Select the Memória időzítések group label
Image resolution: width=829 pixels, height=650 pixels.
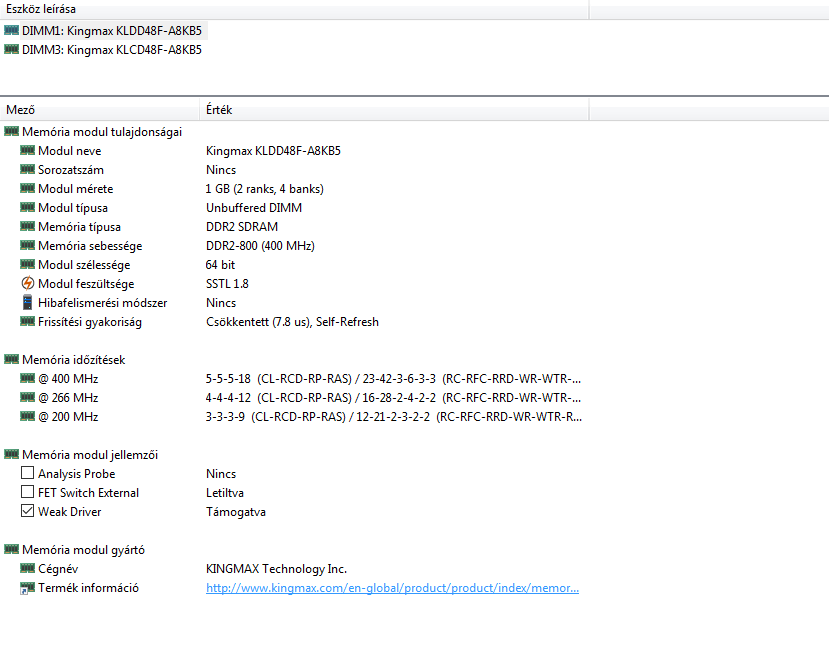click(x=73, y=360)
